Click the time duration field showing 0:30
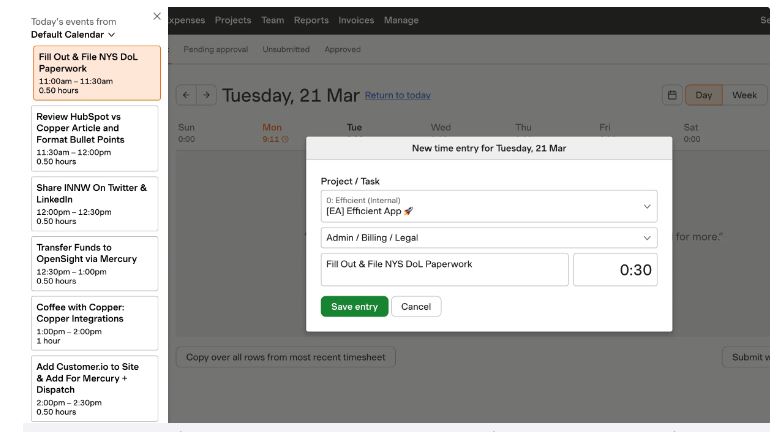781x432 pixels. click(x=615, y=270)
